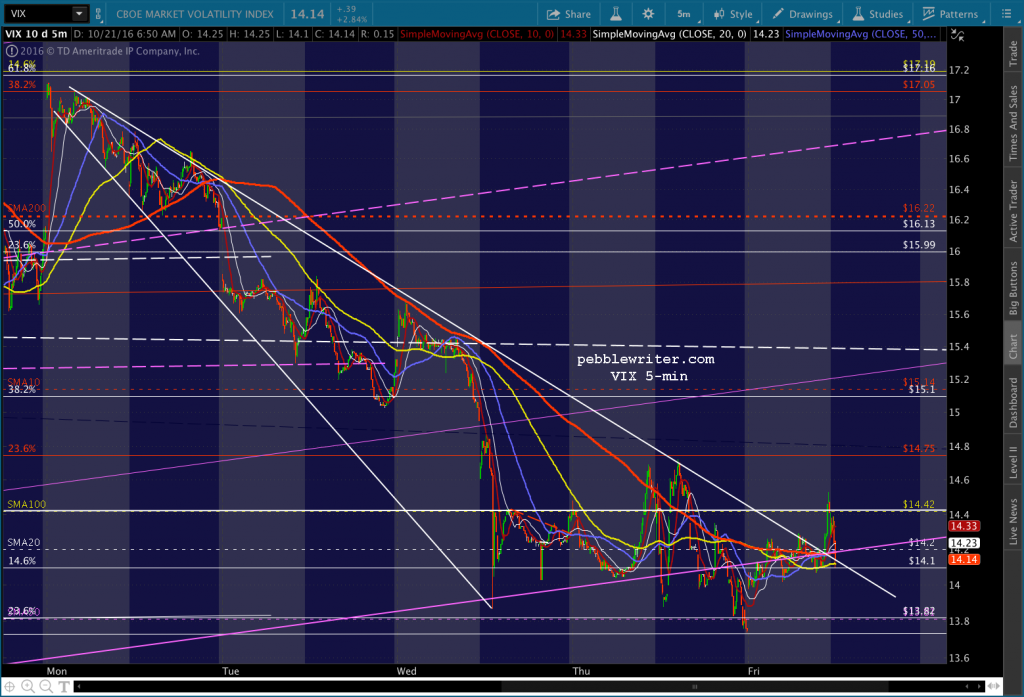This screenshot has height=697, width=1024.
Task: Click the $14.42 SMA100 level label
Action: 919,504
